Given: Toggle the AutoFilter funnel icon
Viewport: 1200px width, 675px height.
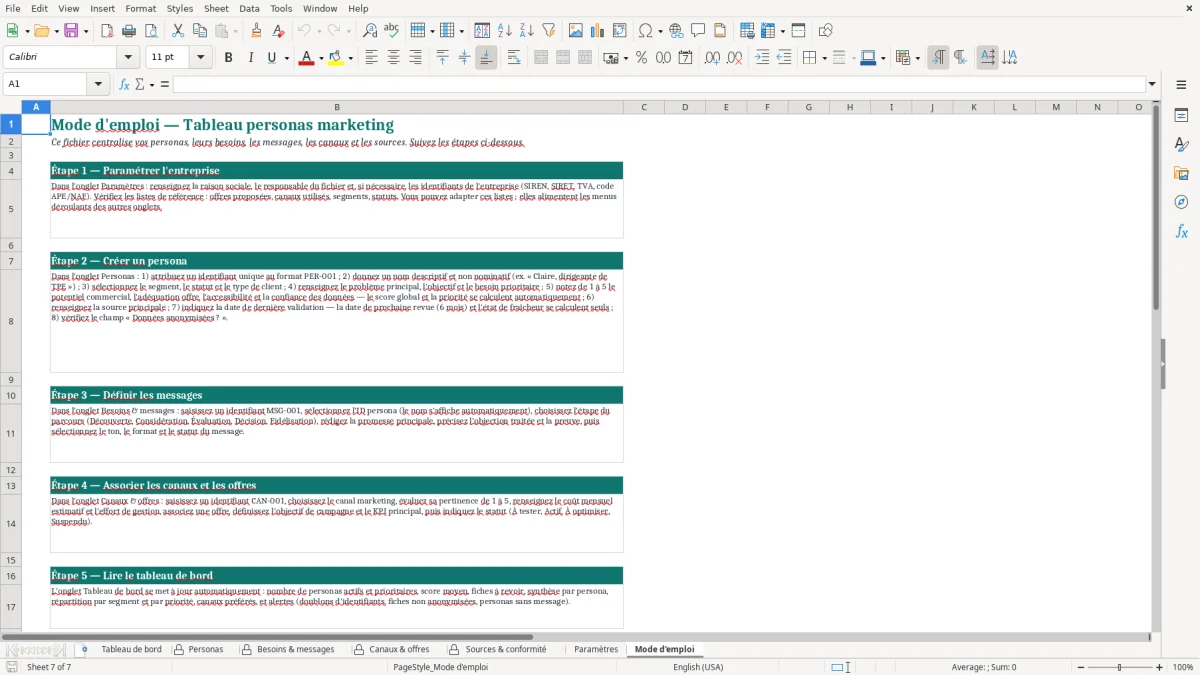Looking at the screenshot, I should [x=548, y=31].
